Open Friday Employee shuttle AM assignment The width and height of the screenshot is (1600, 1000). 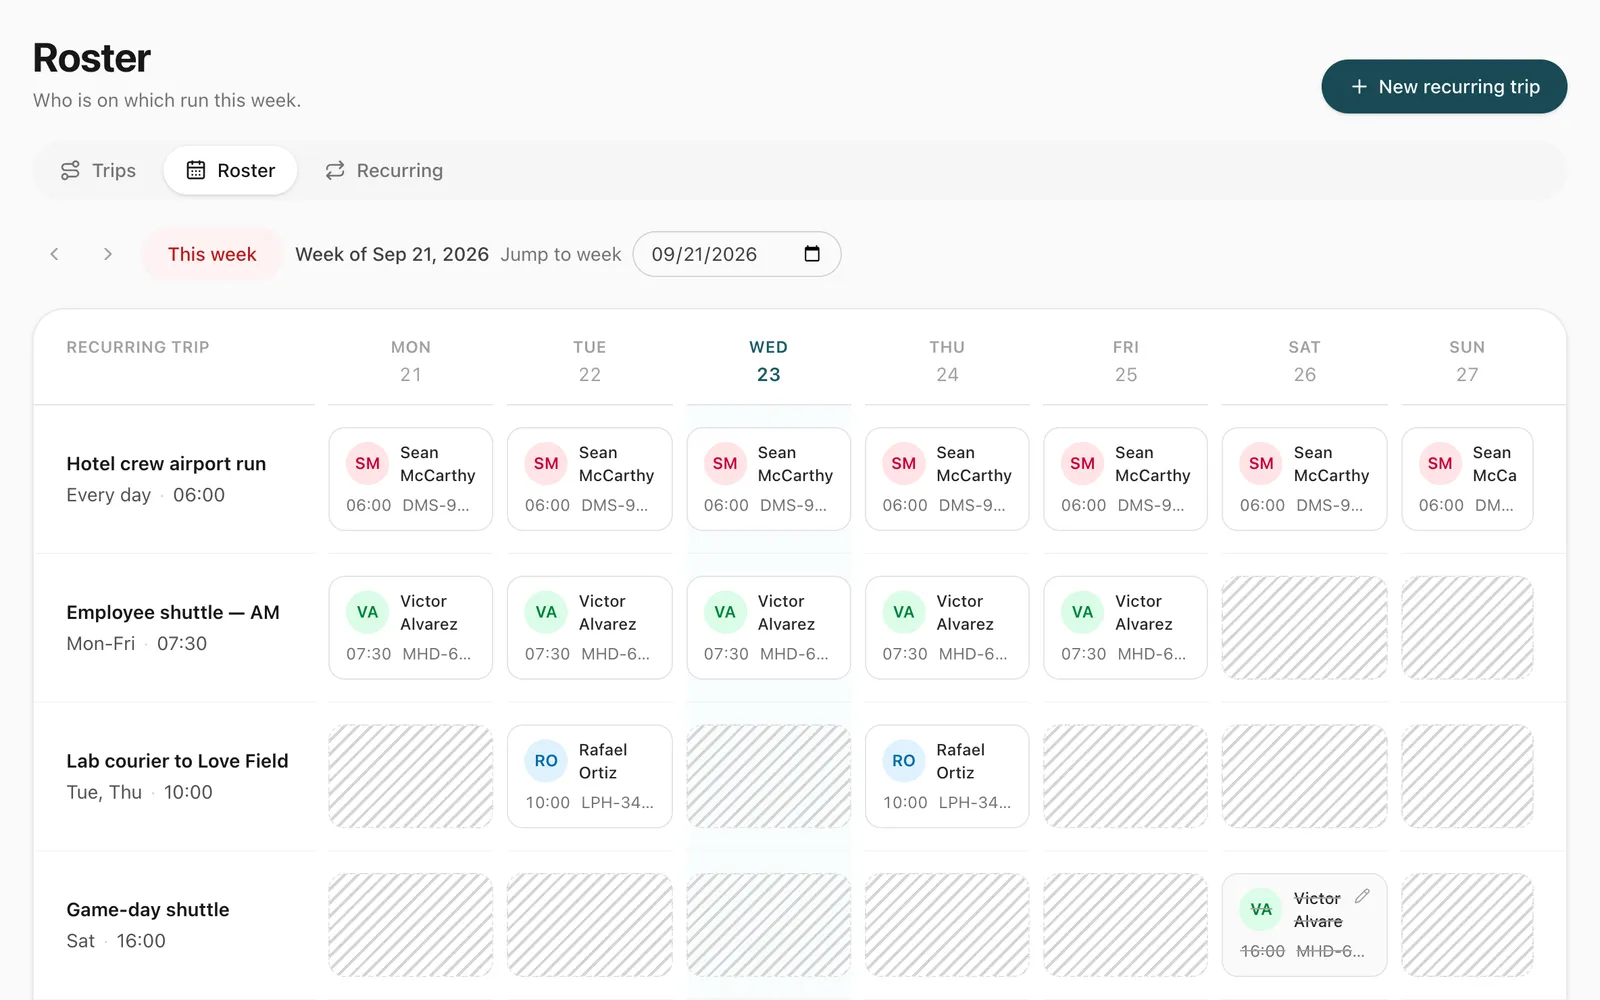coord(1126,628)
